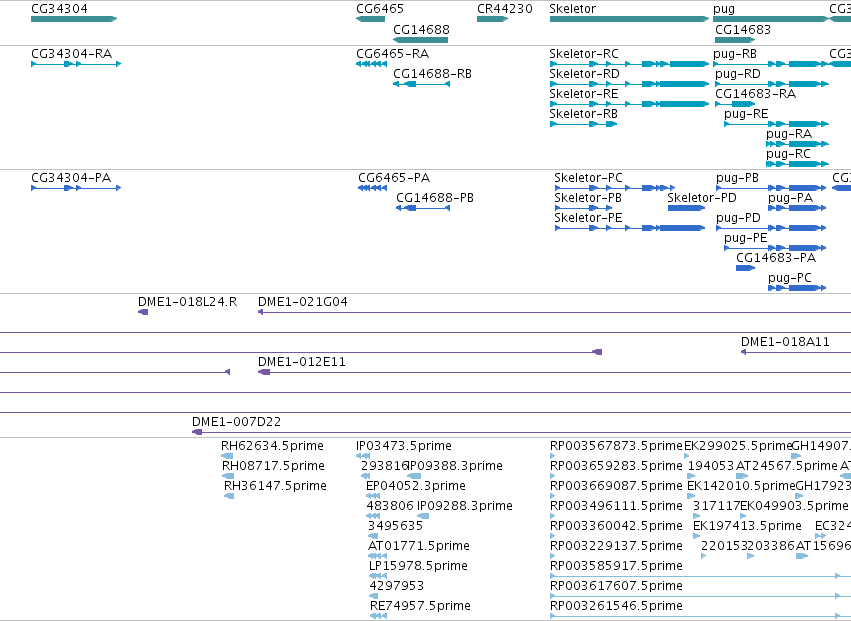Select the DME1-012E11 clone end marker
The height and width of the screenshot is (621, 851).
(x=264, y=372)
